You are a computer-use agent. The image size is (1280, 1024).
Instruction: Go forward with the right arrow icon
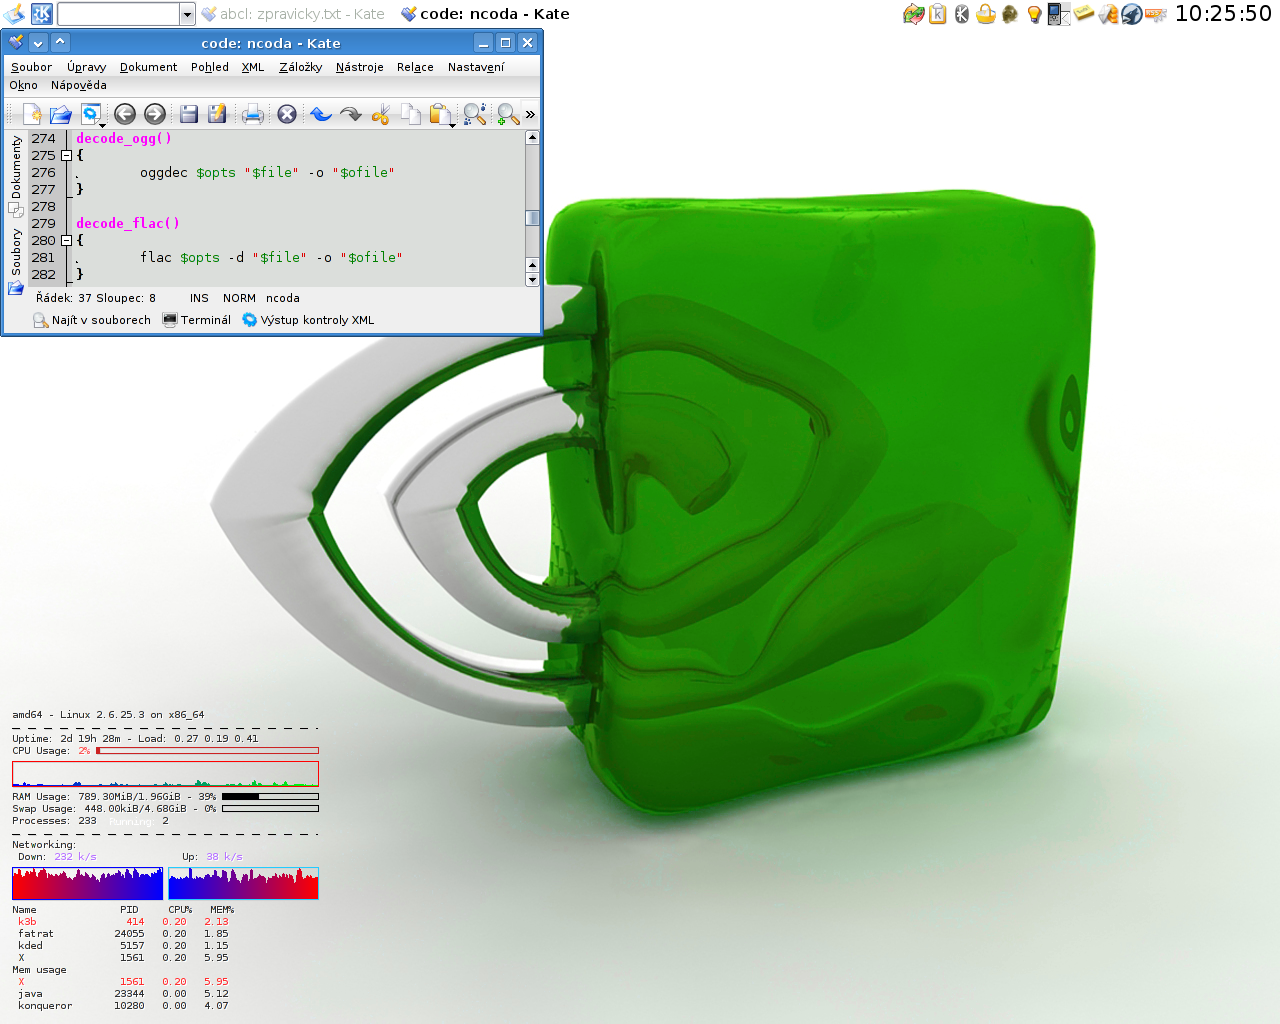(x=155, y=114)
